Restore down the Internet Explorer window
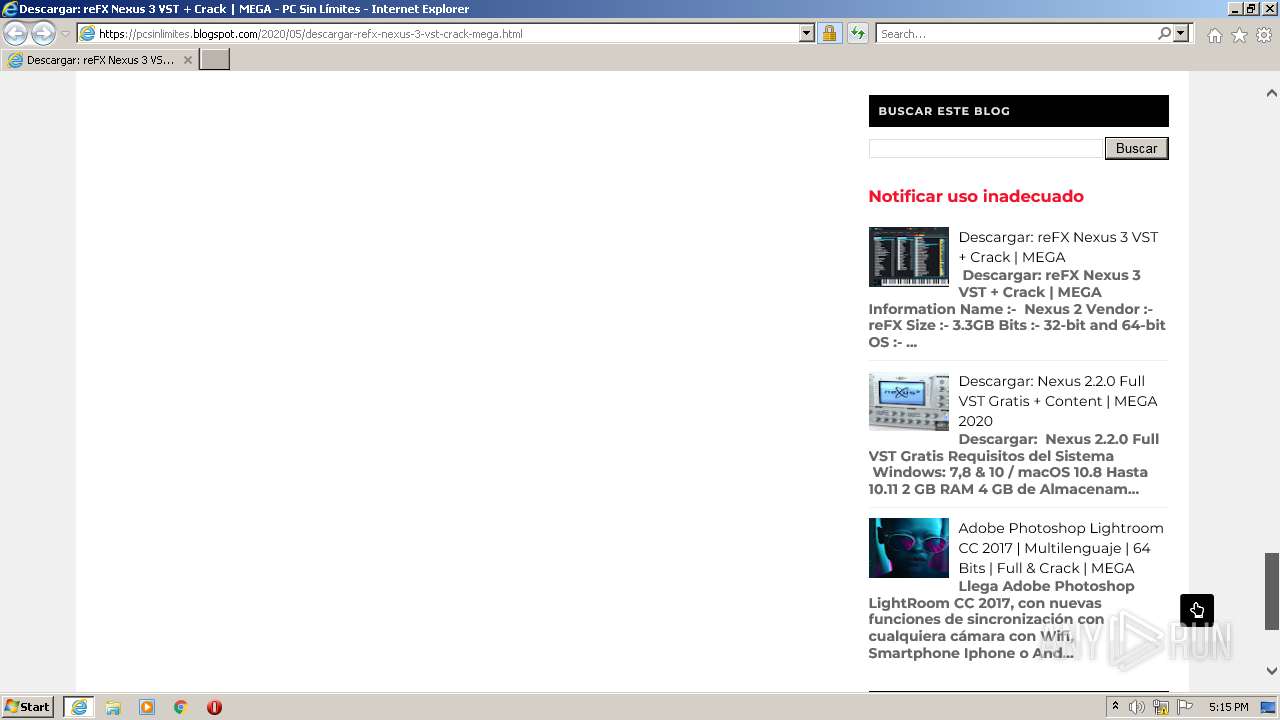This screenshot has width=1280, height=720. (x=1250, y=8)
